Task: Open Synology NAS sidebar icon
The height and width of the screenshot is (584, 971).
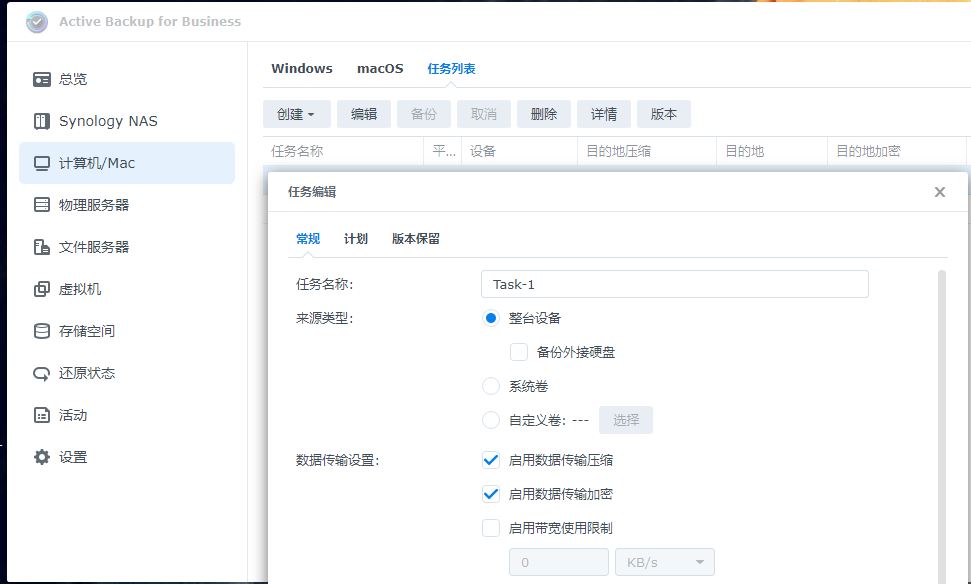Action: tap(41, 121)
